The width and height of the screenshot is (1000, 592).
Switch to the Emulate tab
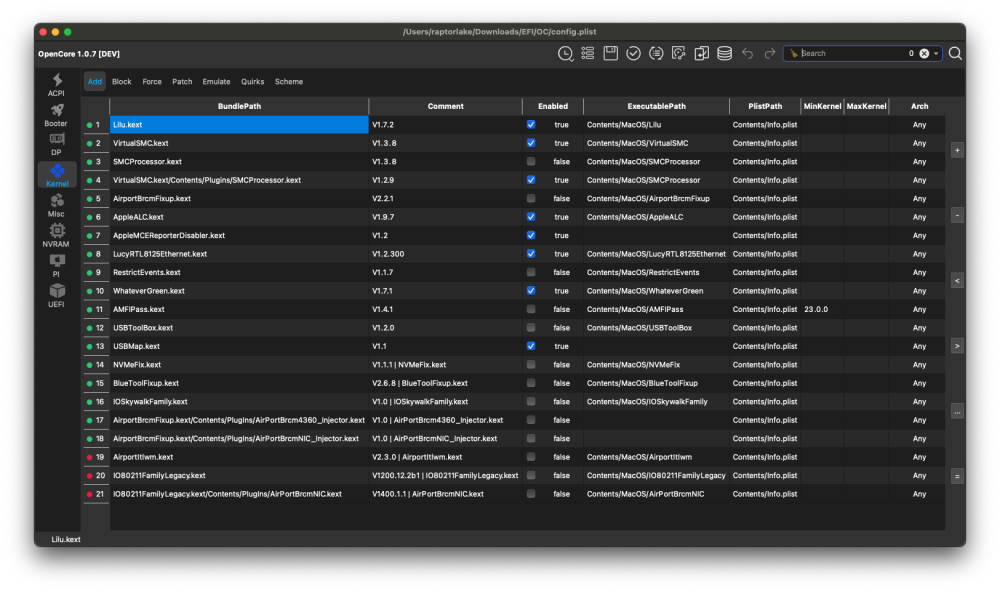tap(216, 82)
